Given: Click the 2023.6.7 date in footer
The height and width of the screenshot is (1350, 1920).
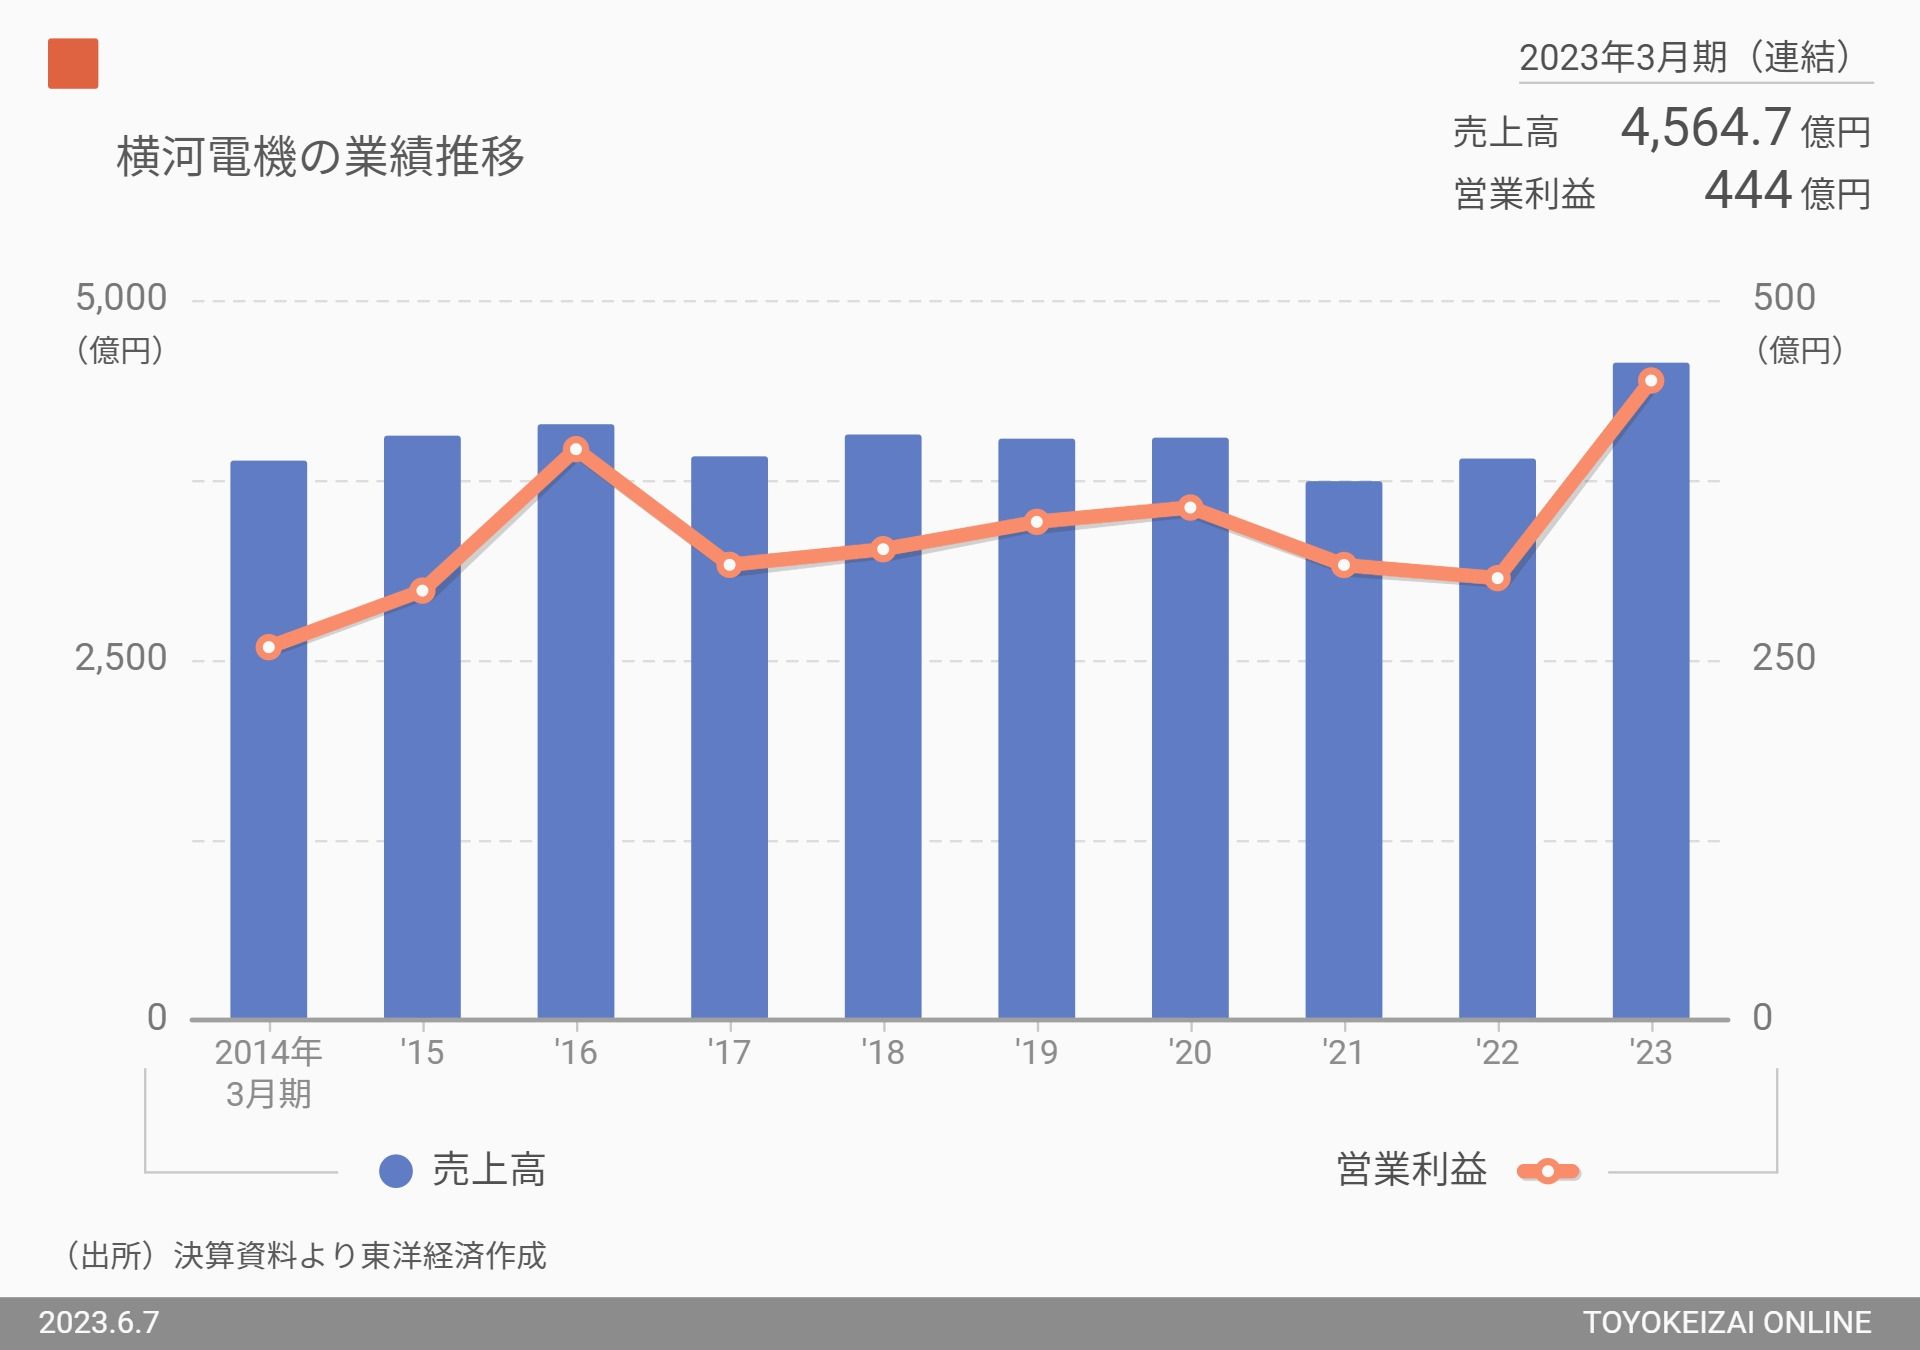Looking at the screenshot, I should [99, 1323].
